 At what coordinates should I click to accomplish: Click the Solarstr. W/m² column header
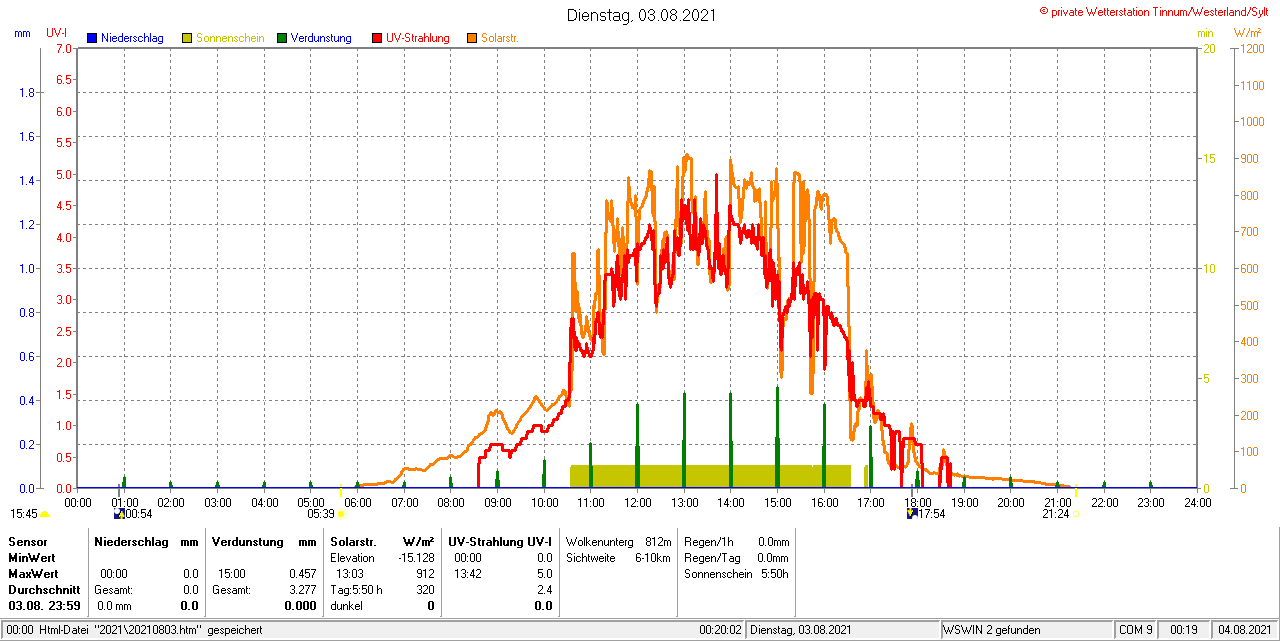[382, 541]
